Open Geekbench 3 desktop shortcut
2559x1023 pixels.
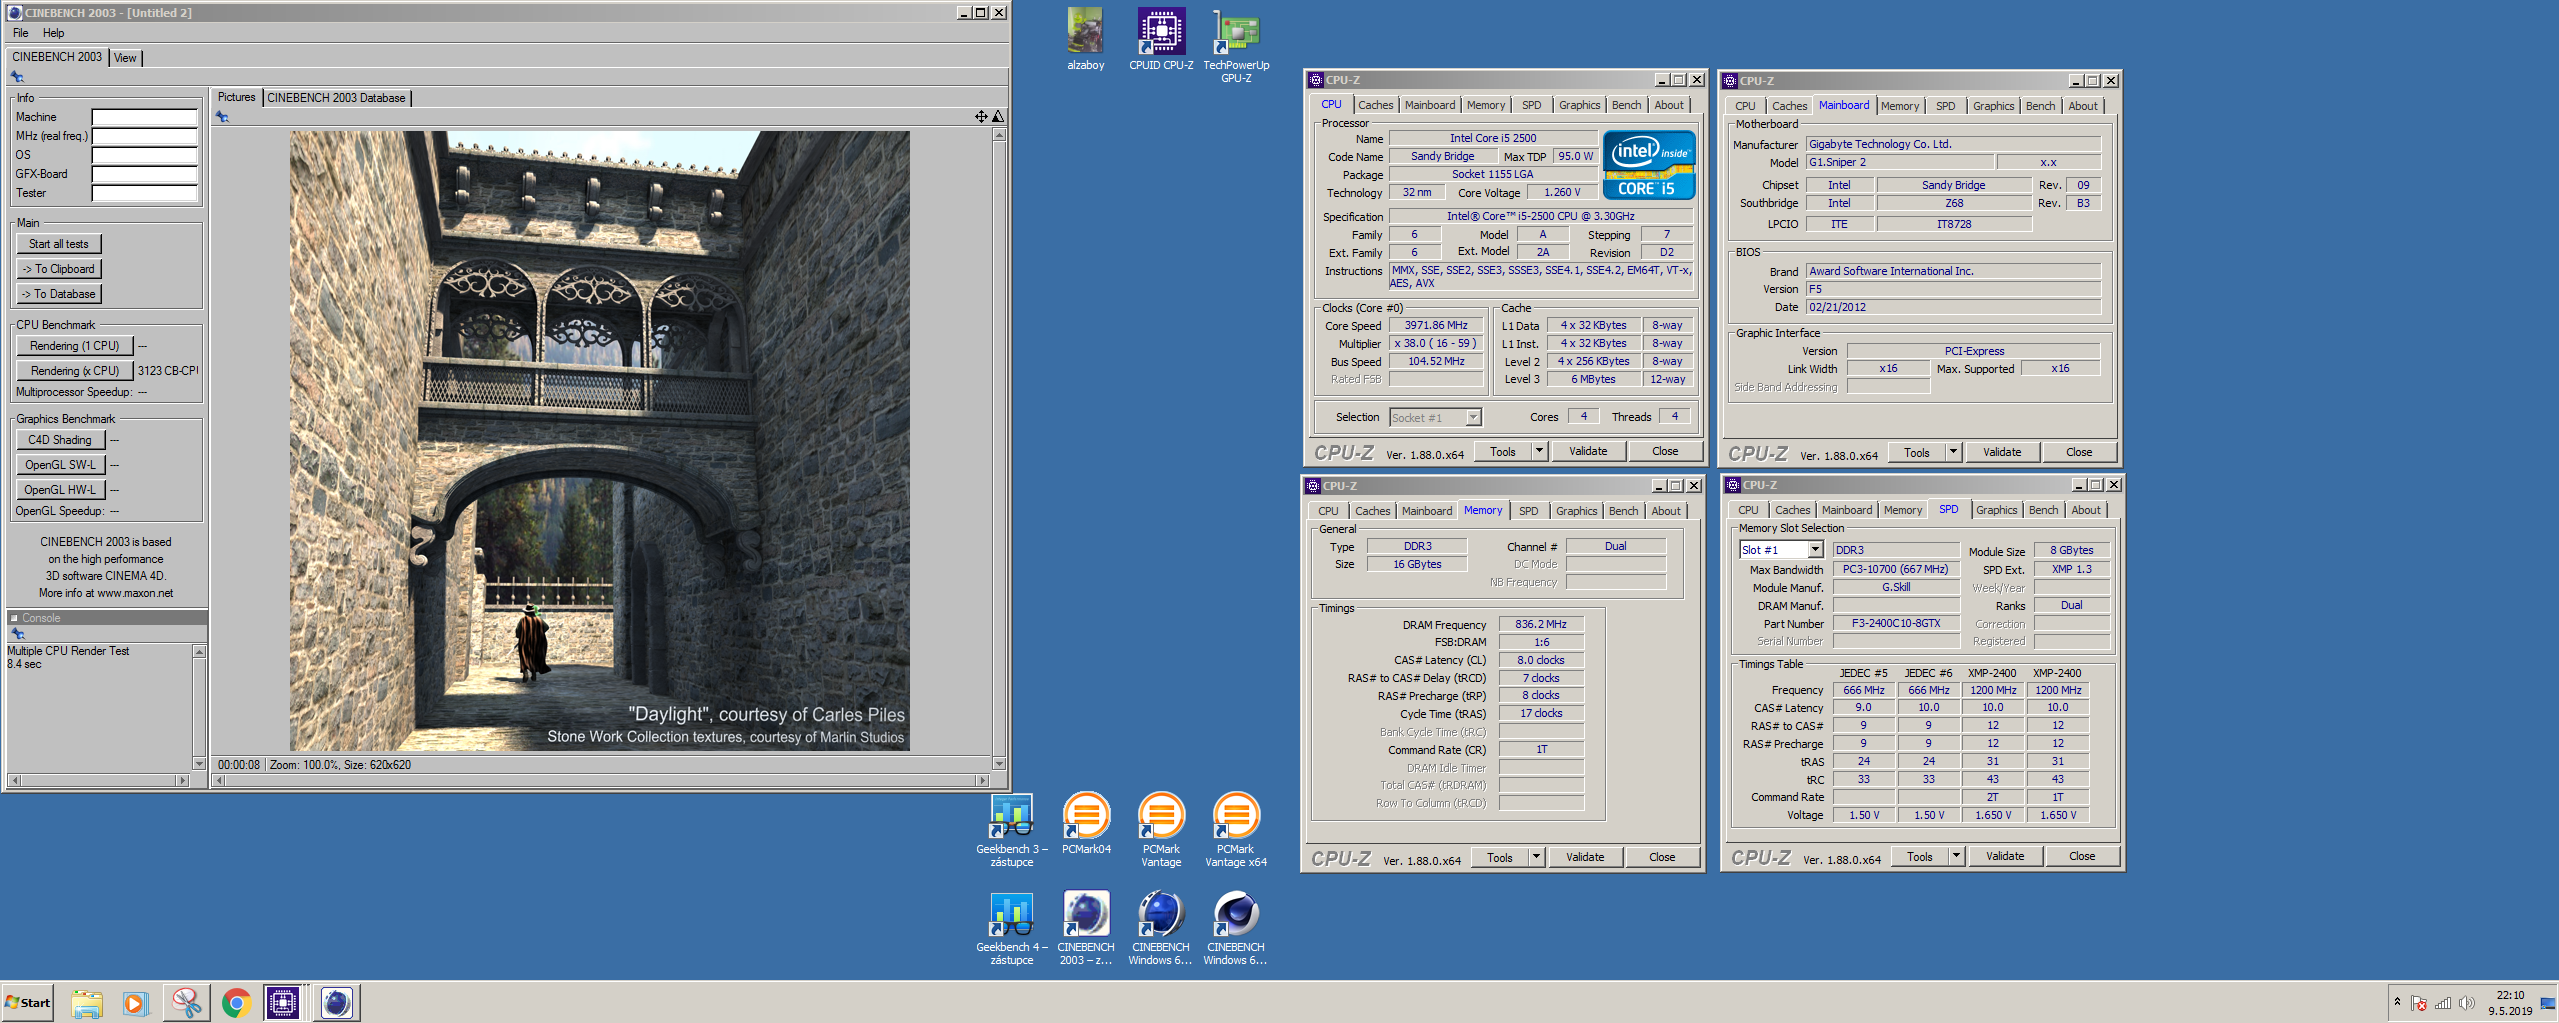pos(1011,830)
